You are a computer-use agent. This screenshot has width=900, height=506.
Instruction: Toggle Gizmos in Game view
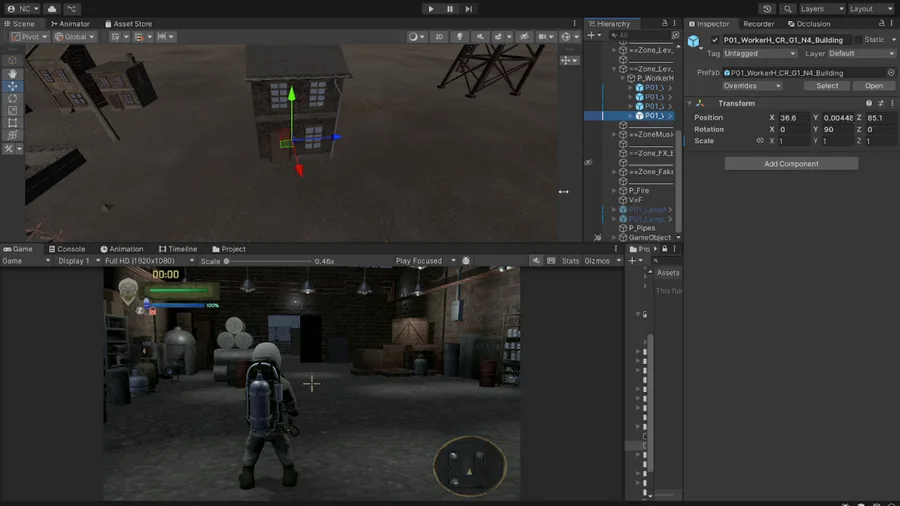597,261
